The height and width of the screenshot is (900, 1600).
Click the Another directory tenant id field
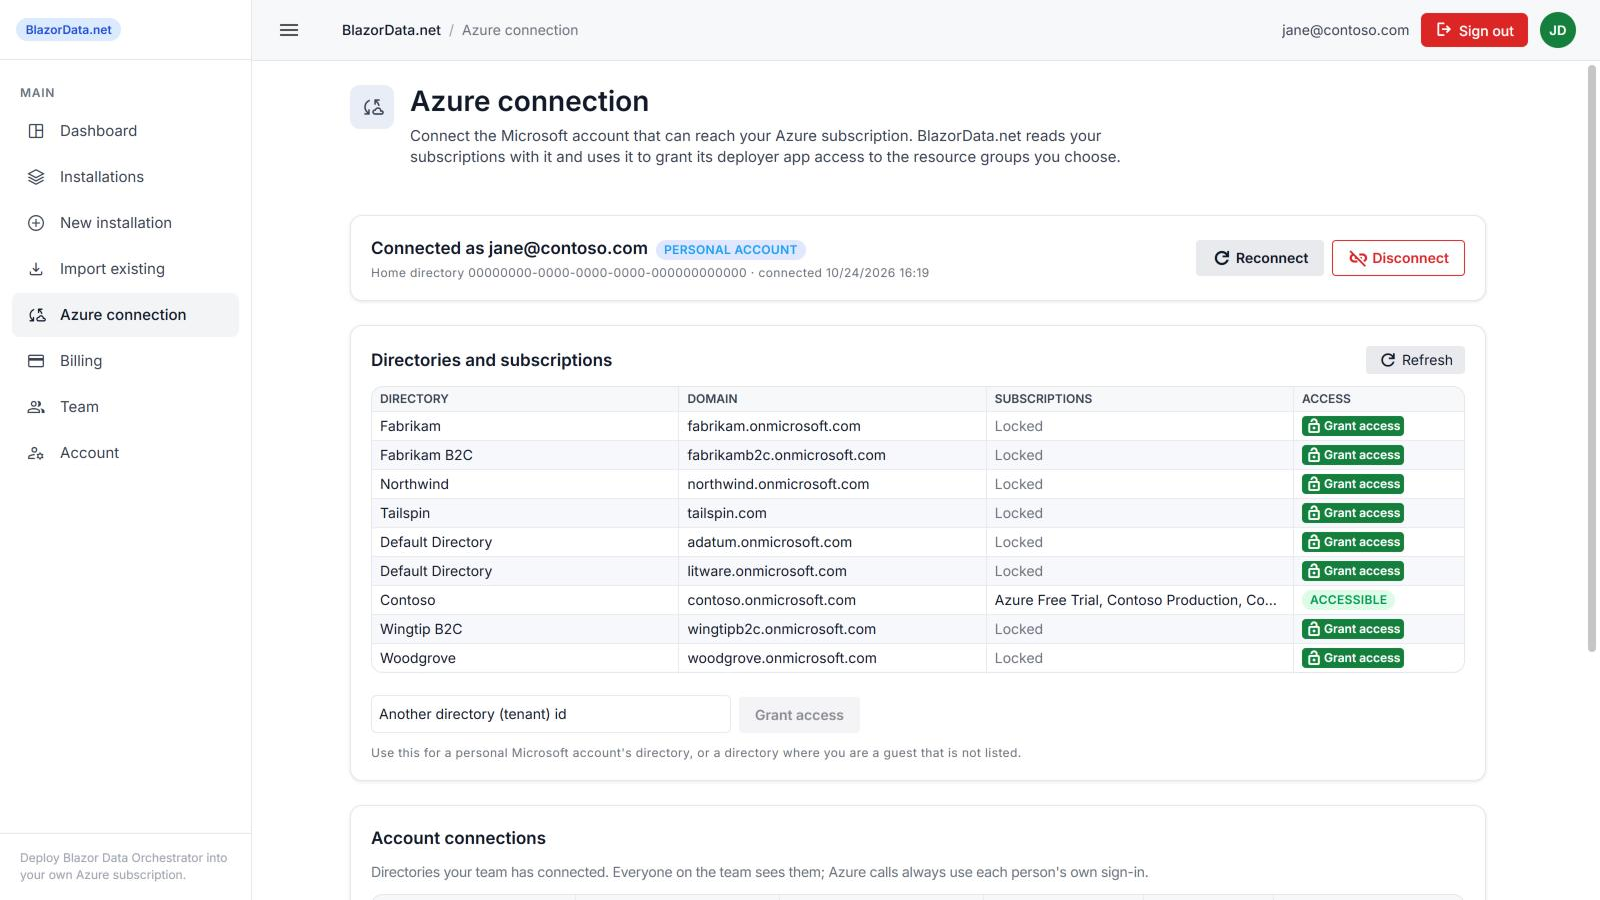pos(551,714)
